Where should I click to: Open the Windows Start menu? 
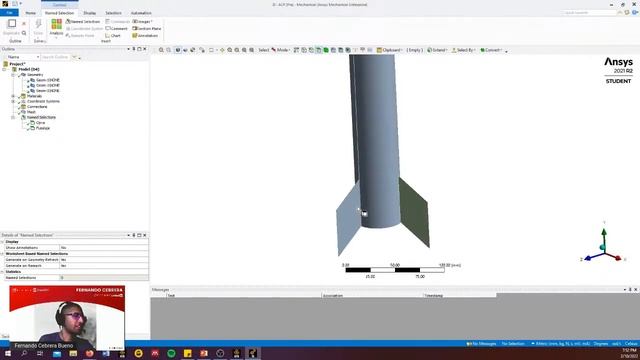pyautogui.click(x=8, y=353)
